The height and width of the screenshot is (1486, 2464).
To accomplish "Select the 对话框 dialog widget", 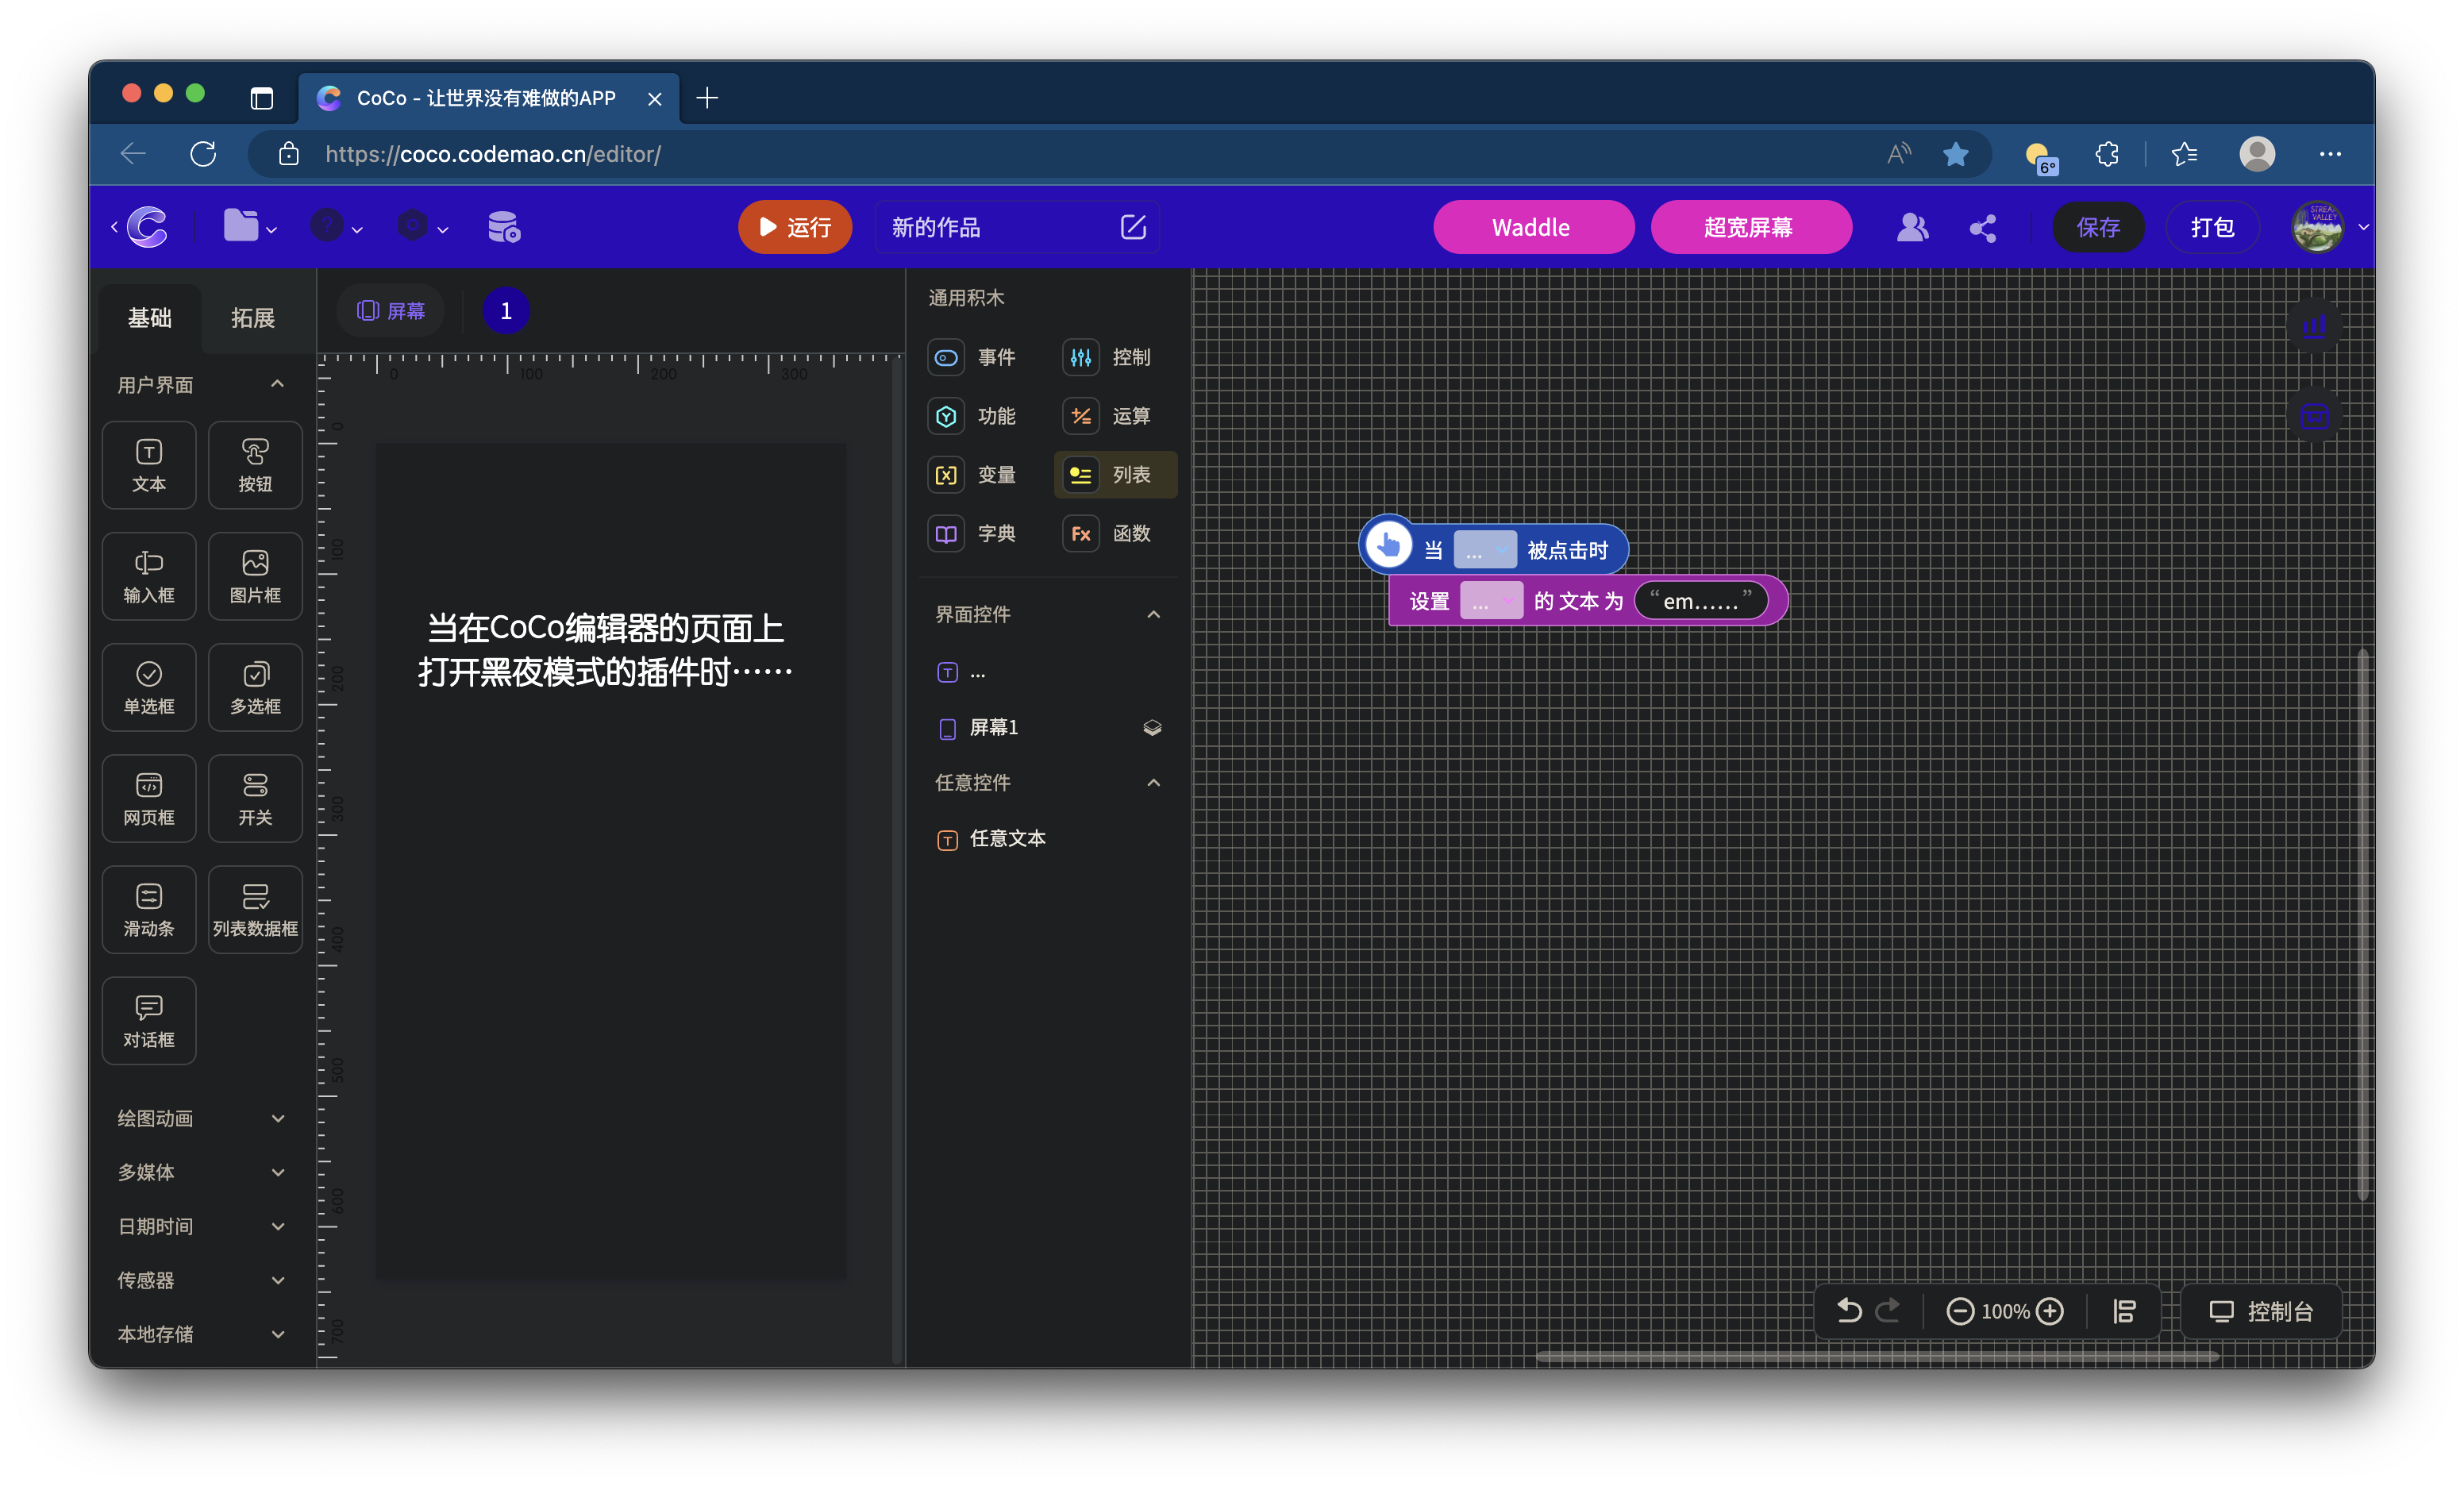I will point(149,1020).
